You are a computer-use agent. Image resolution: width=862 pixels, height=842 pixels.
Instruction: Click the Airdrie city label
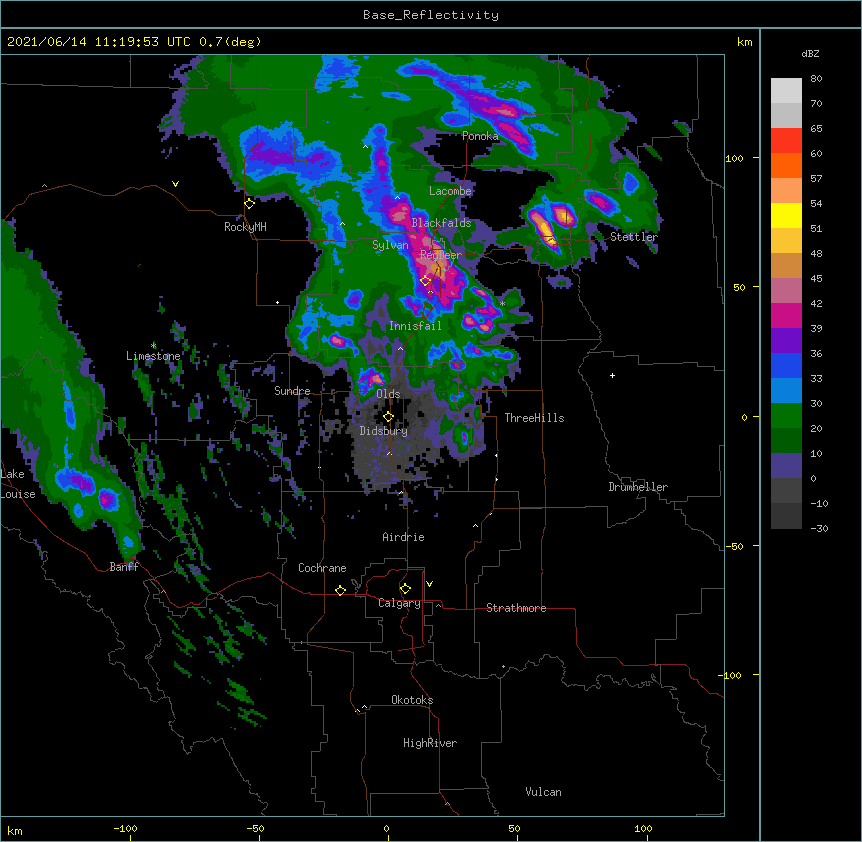click(404, 537)
